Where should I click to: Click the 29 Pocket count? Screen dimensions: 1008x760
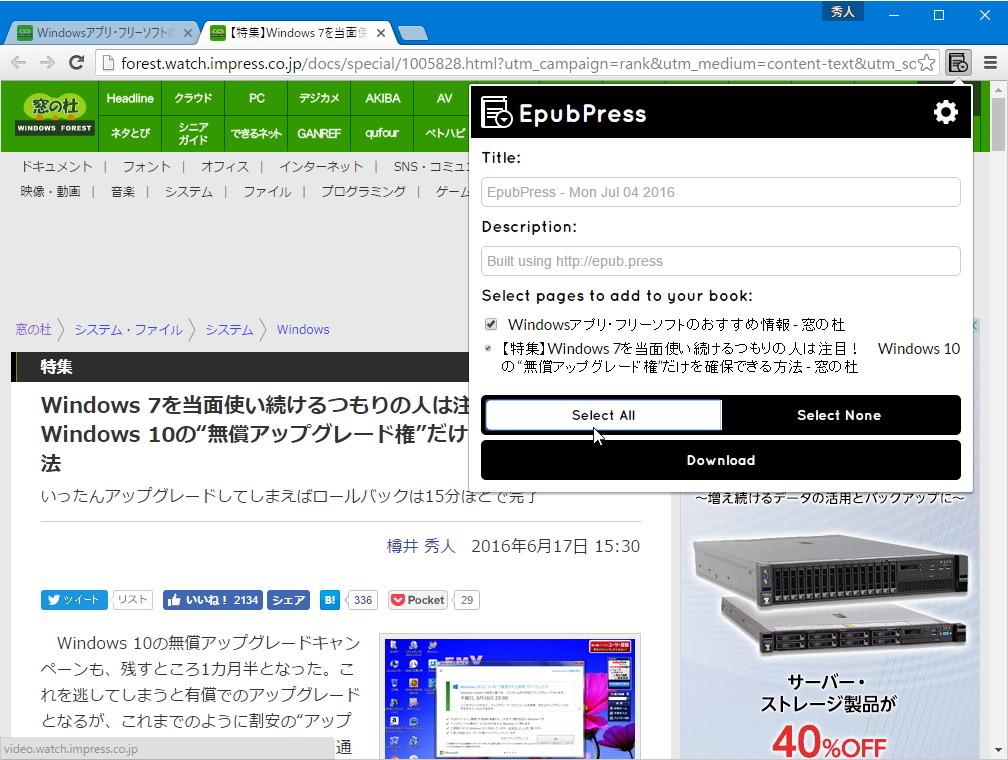(x=467, y=600)
